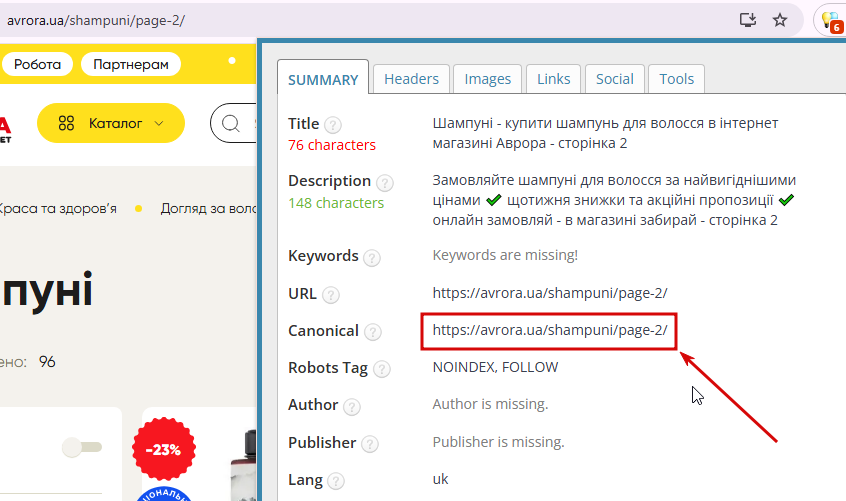Select the Social tab
Image resolution: width=846 pixels, height=501 pixels.
[615, 79]
